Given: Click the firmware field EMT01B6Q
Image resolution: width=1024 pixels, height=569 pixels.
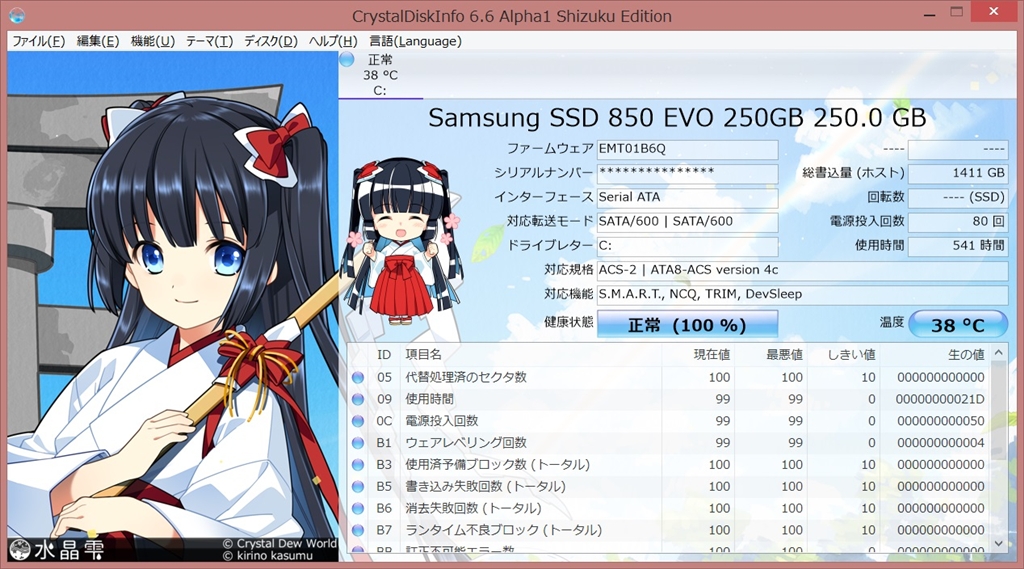Looking at the screenshot, I should click(687, 149).
